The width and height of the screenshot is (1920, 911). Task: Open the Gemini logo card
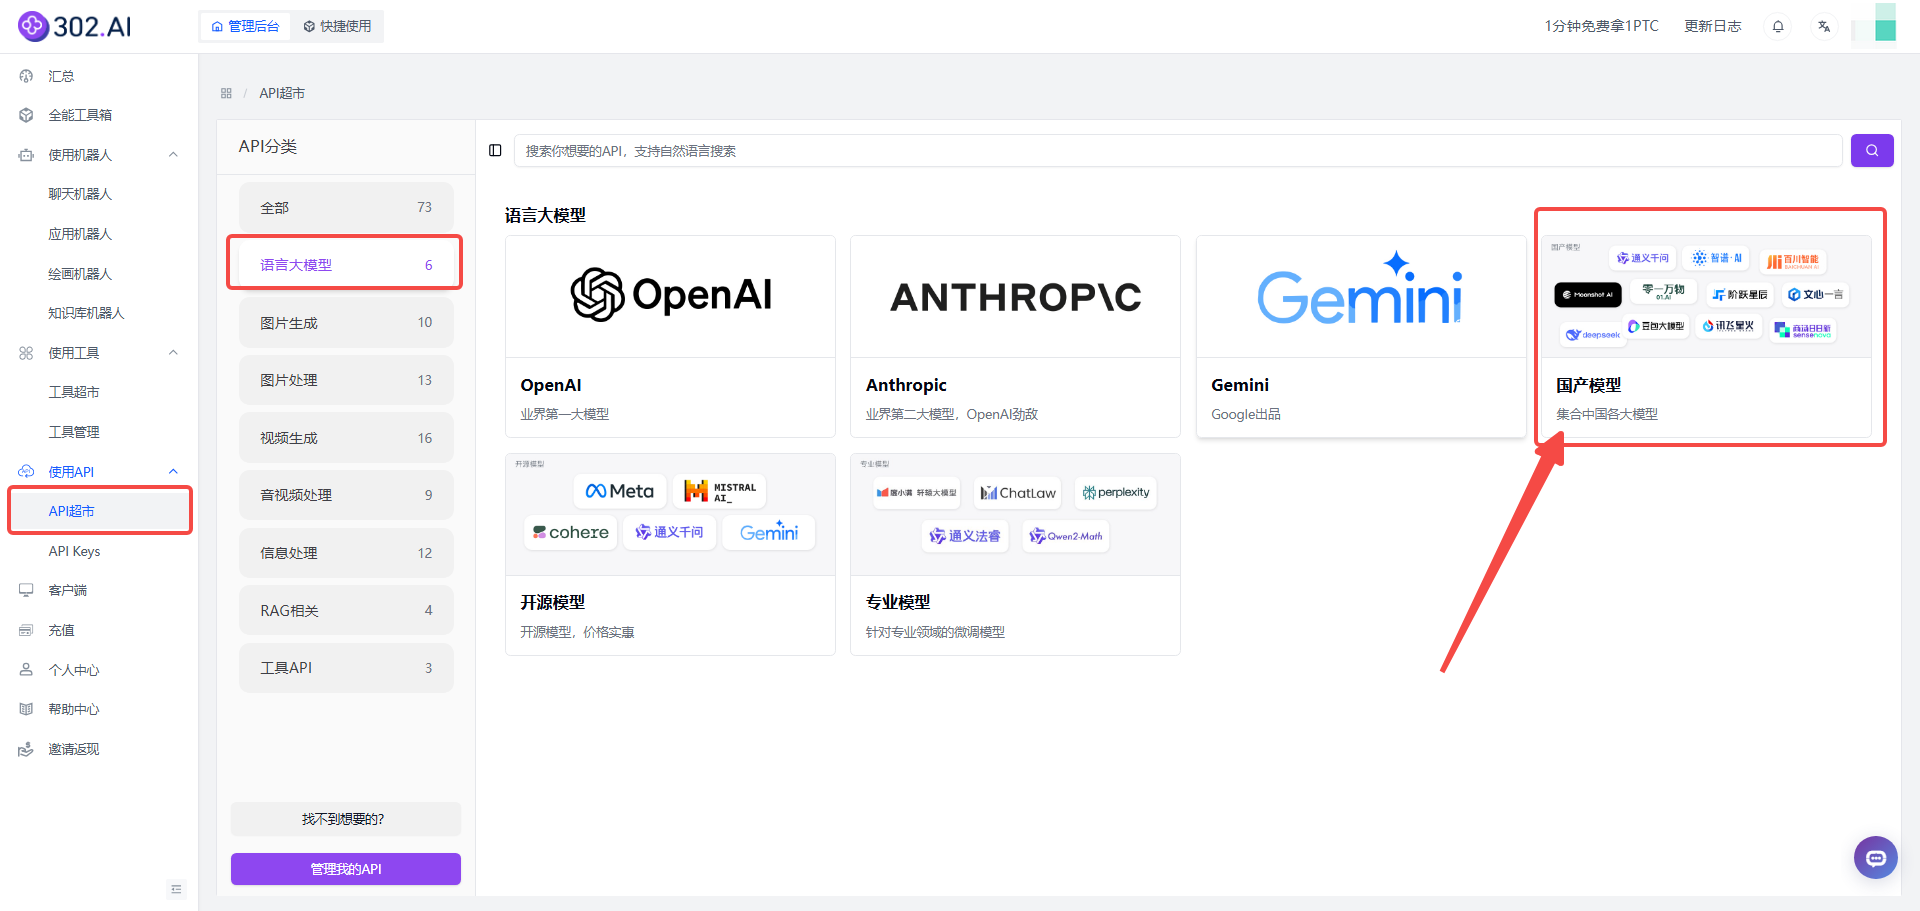coord(1361,336)
